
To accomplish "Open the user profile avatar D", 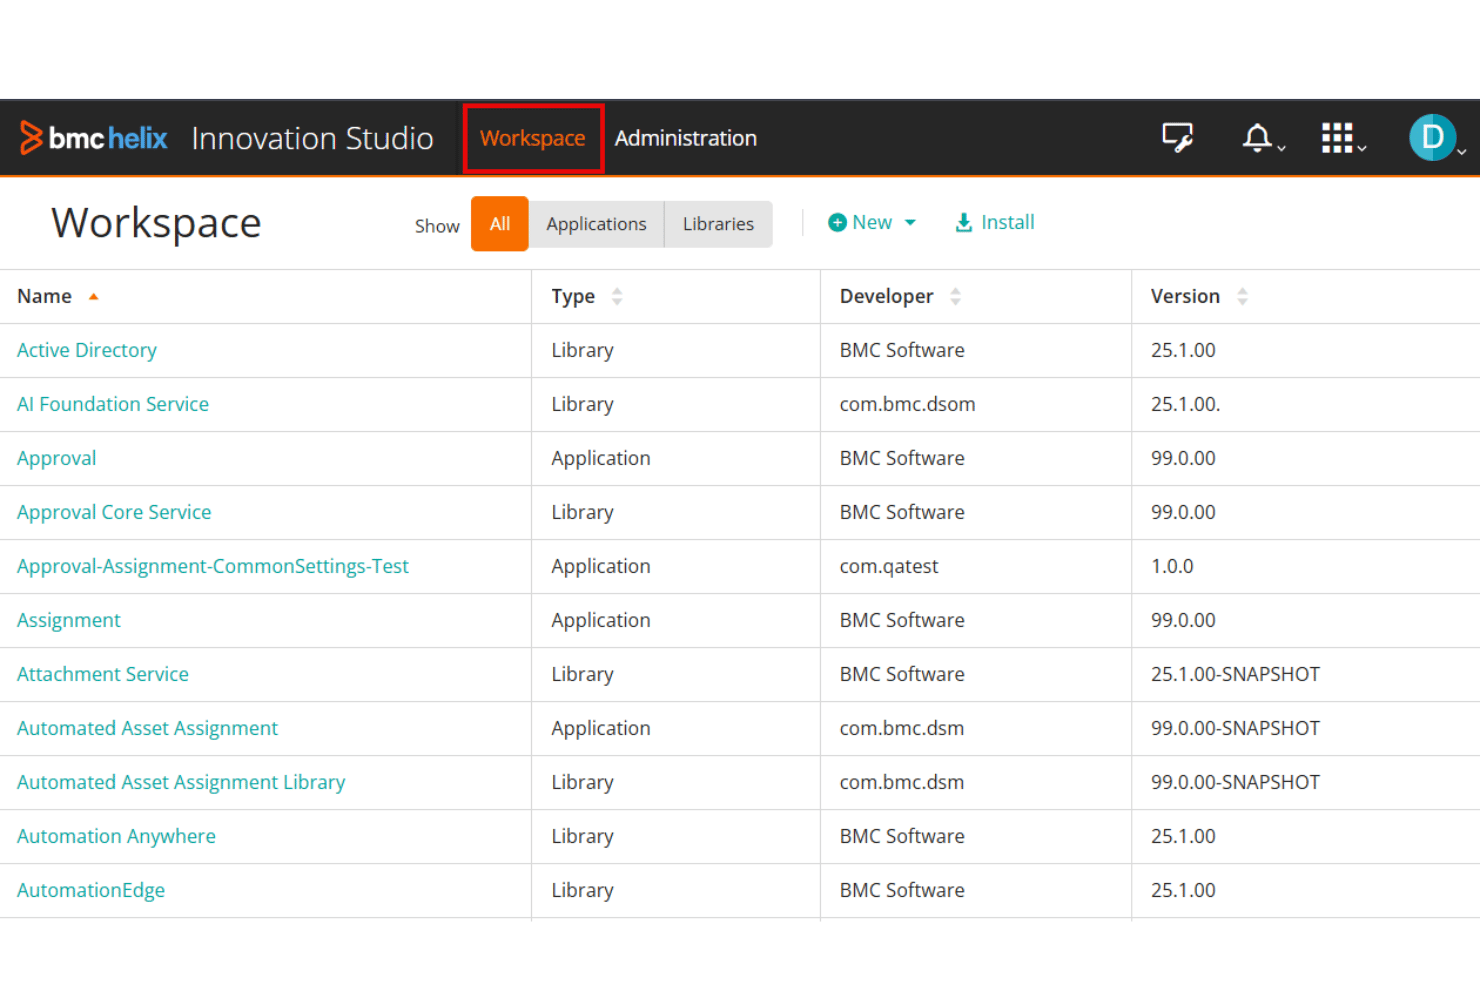I will [1432, 137].
